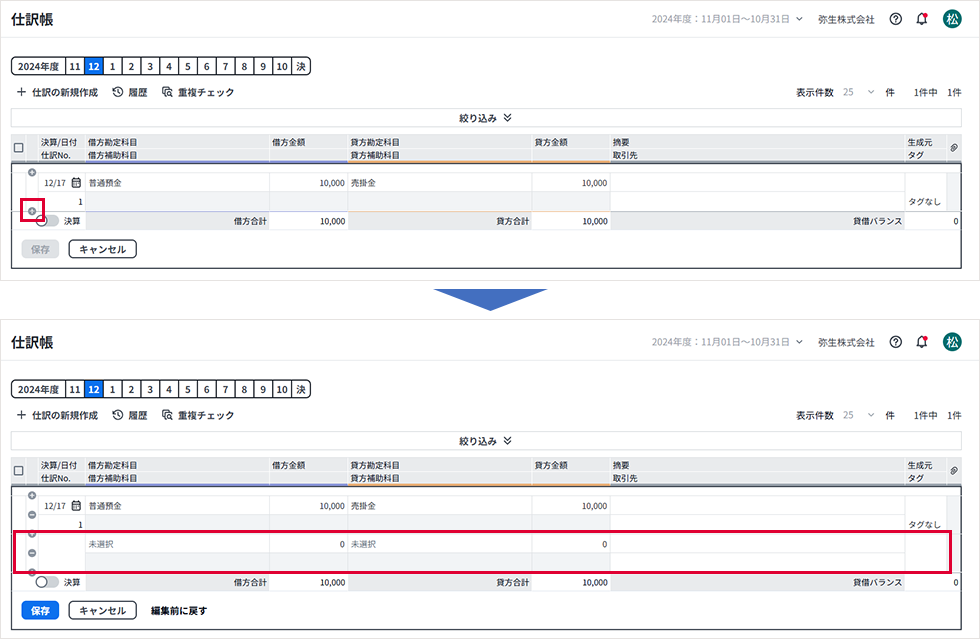Expand 絞り込み filter in the upper panel

[x=486, y=118]
